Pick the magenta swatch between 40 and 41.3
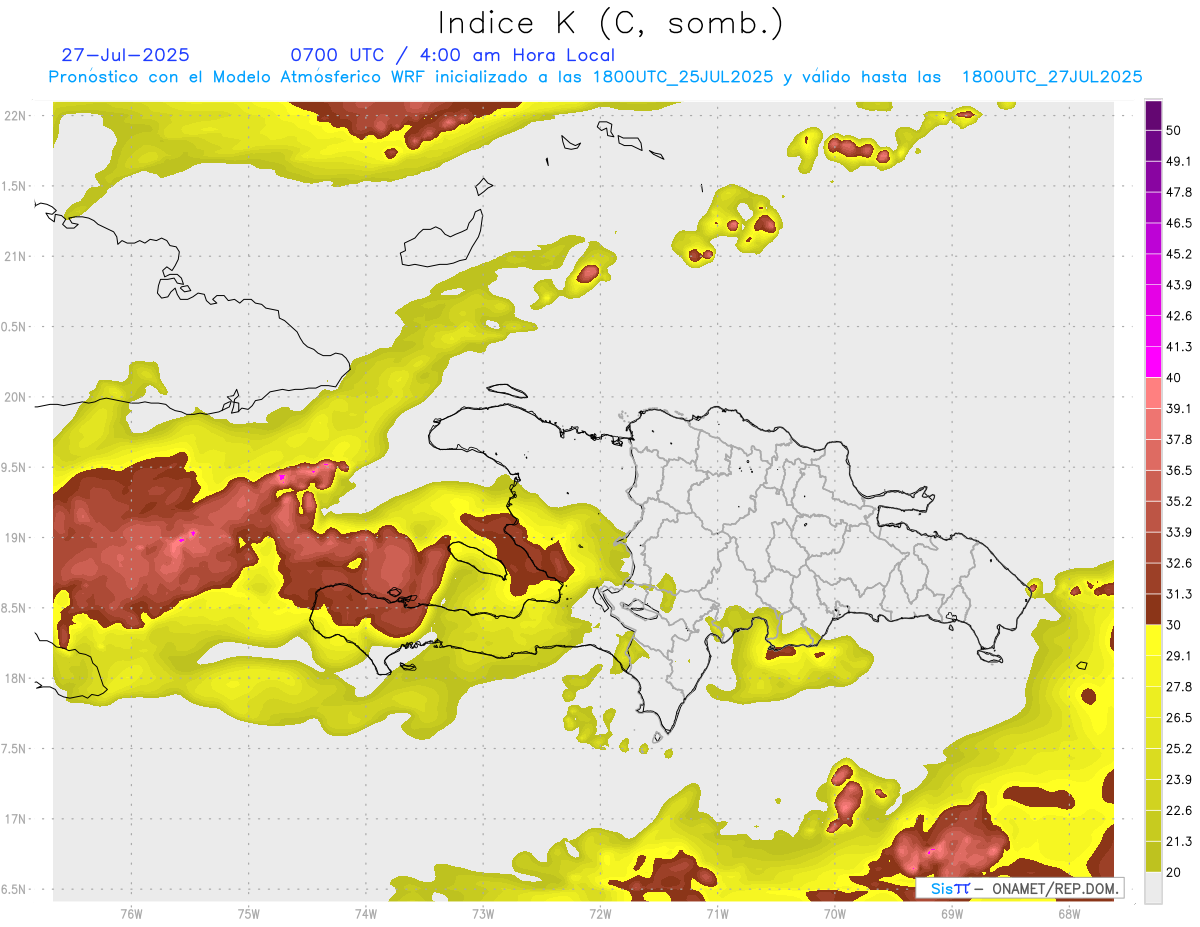1200x927 pixels. (x=1153, y=362)
